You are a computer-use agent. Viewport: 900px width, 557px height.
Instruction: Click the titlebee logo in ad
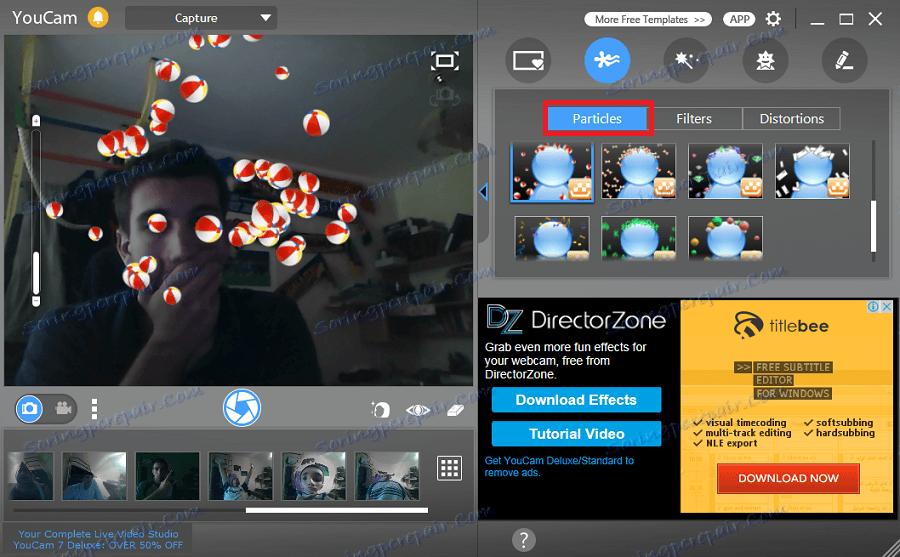click(x=781, y=326)
